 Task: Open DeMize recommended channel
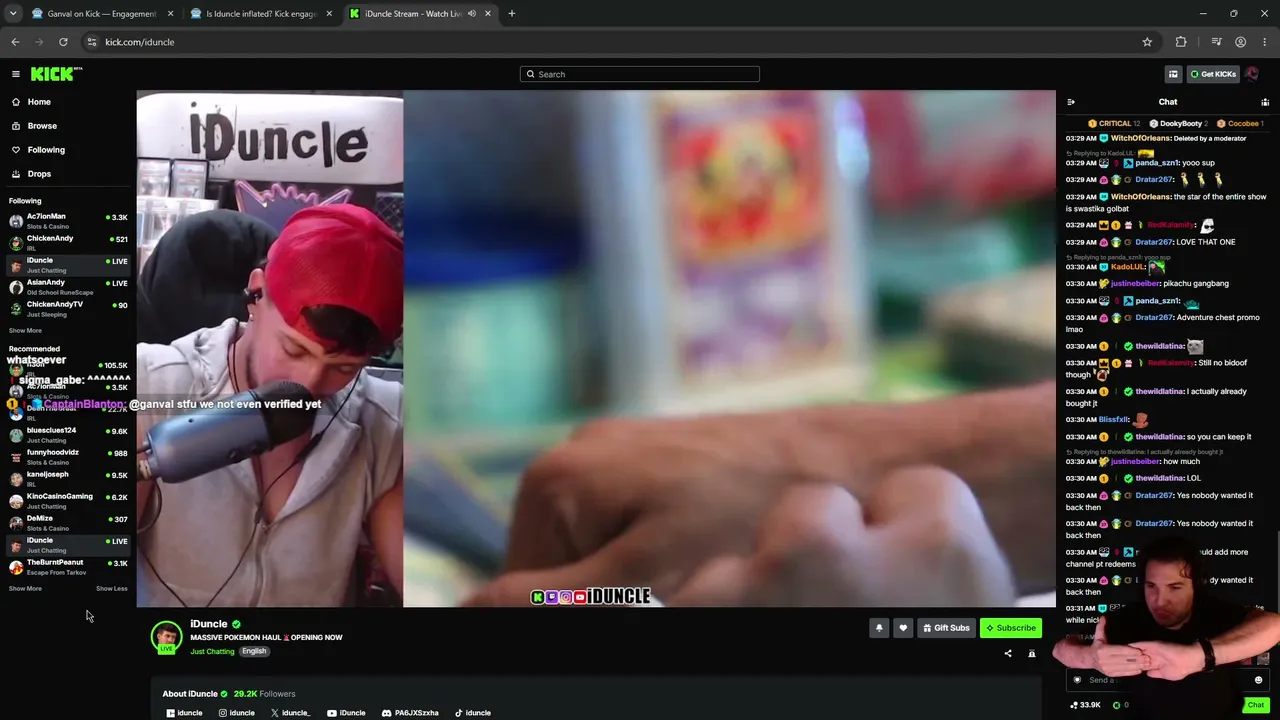(68, 523)
